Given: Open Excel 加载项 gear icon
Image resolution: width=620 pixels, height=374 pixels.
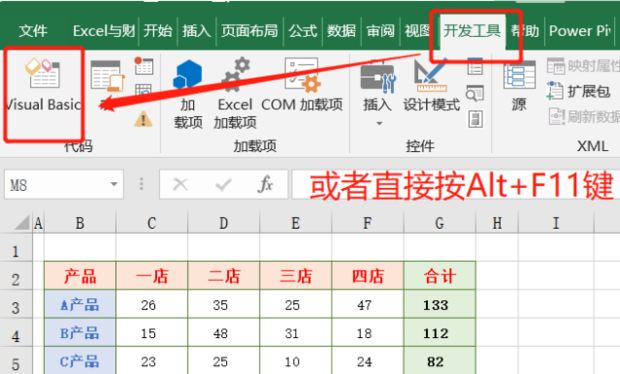Looking at the screenshot, I should [x=235, y=93].
